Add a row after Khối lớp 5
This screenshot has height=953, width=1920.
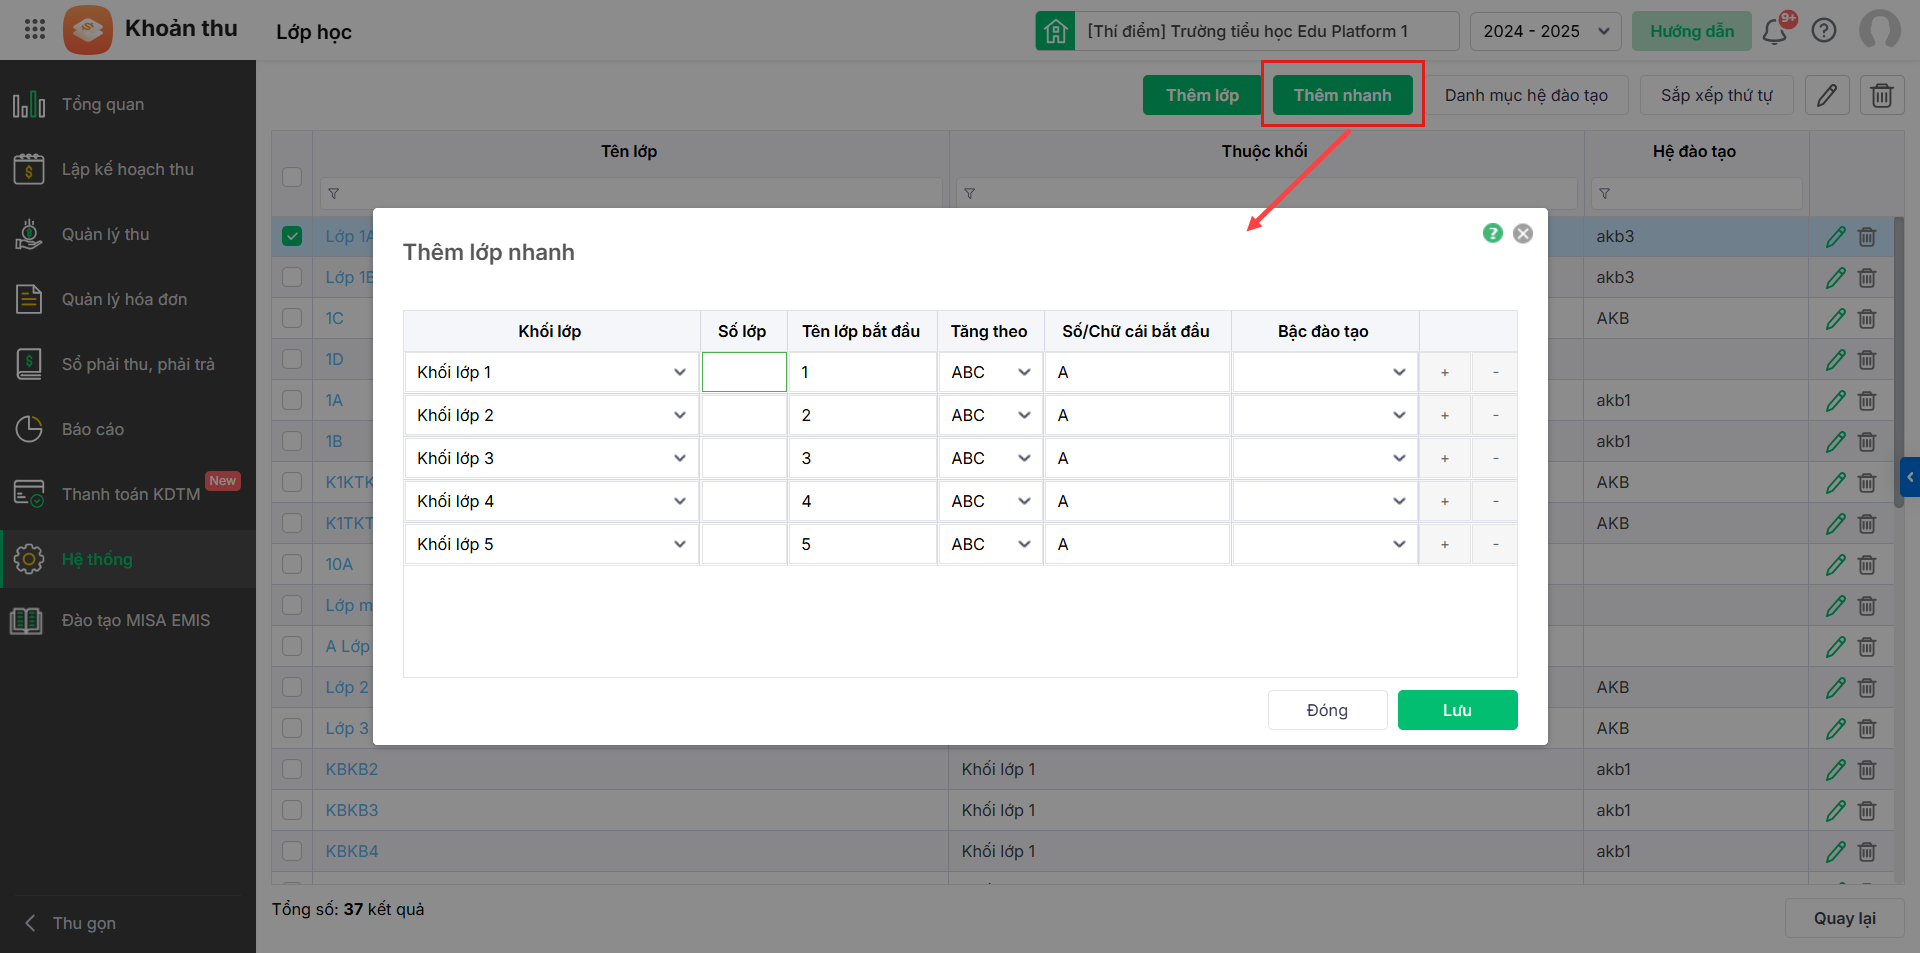1445,544
